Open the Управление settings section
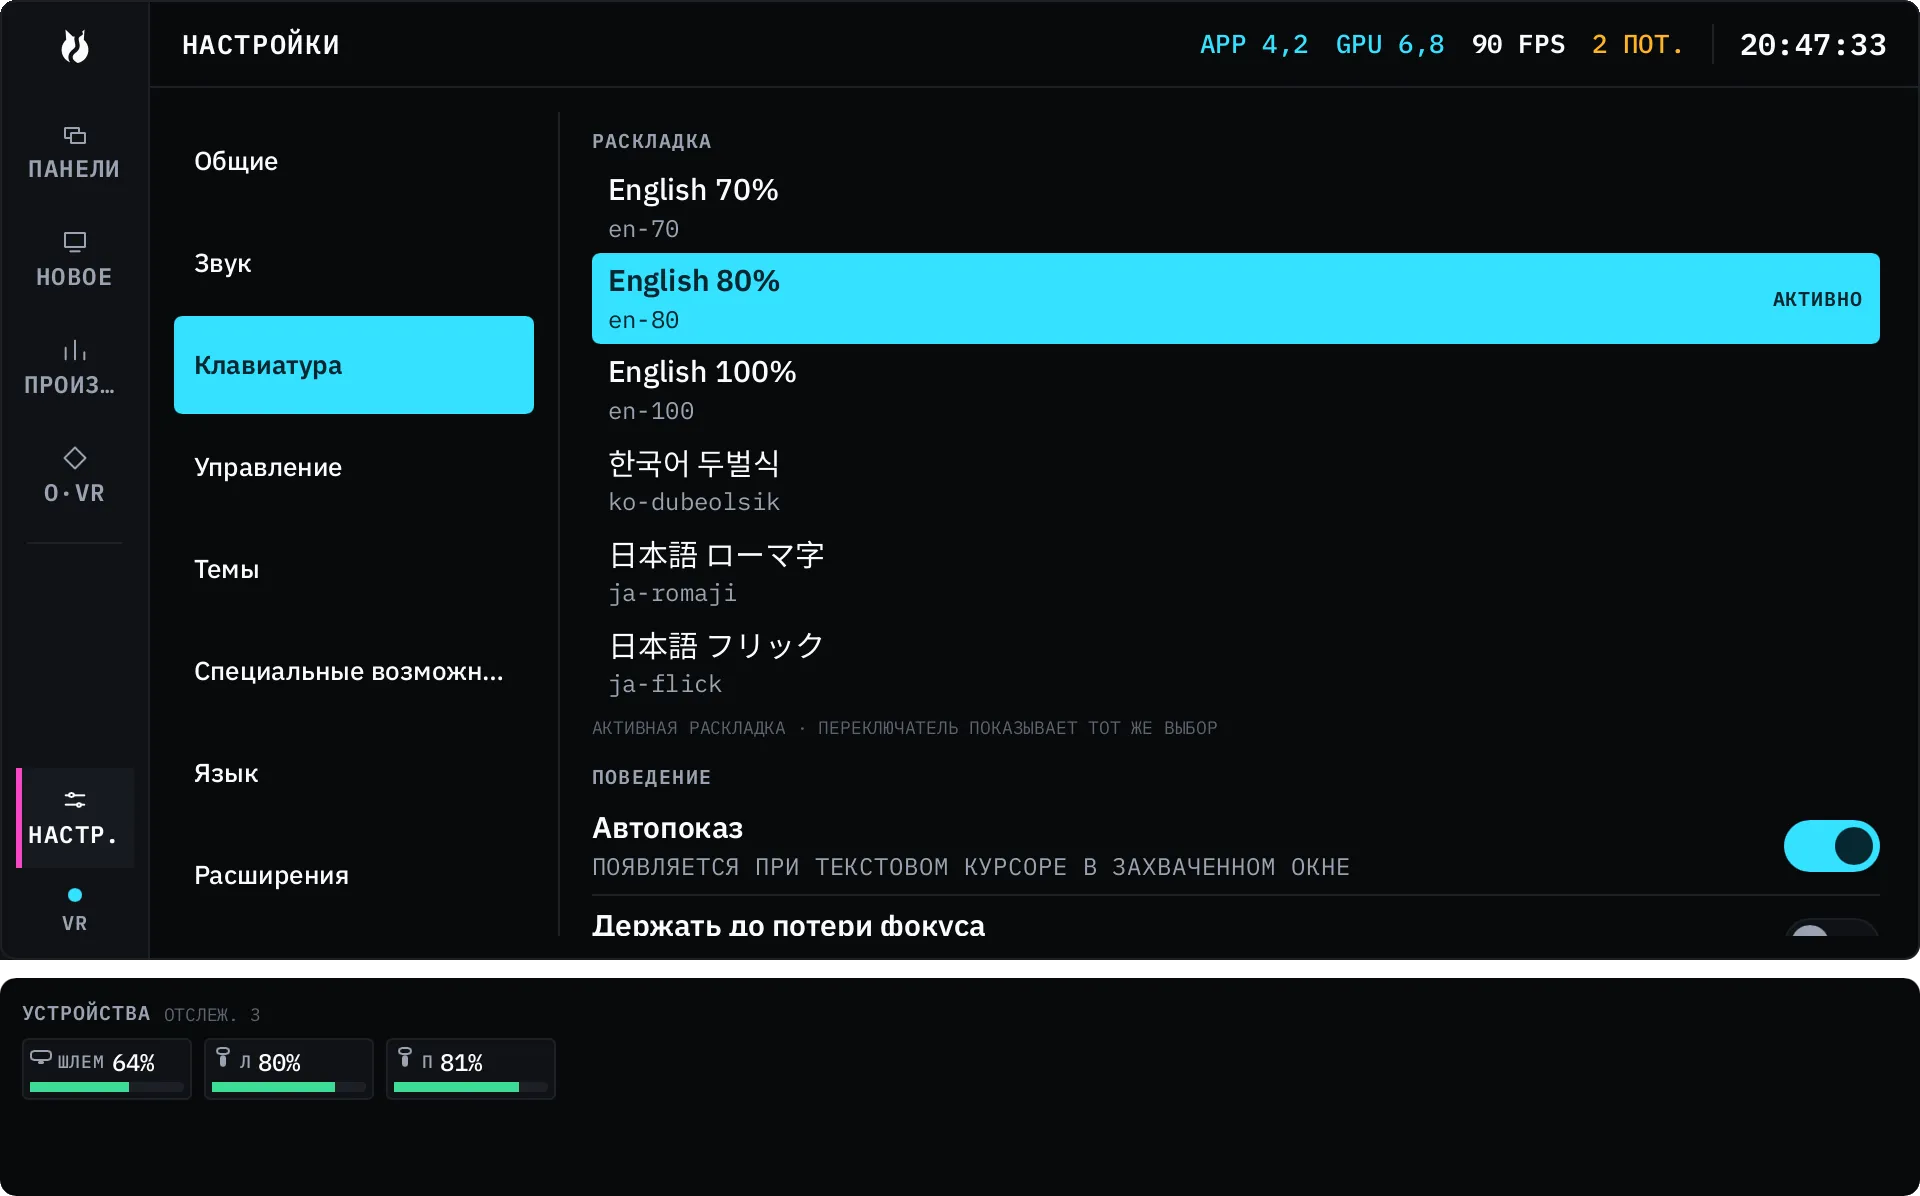Screen dimensions: 1920x1196 coord(354,467)
